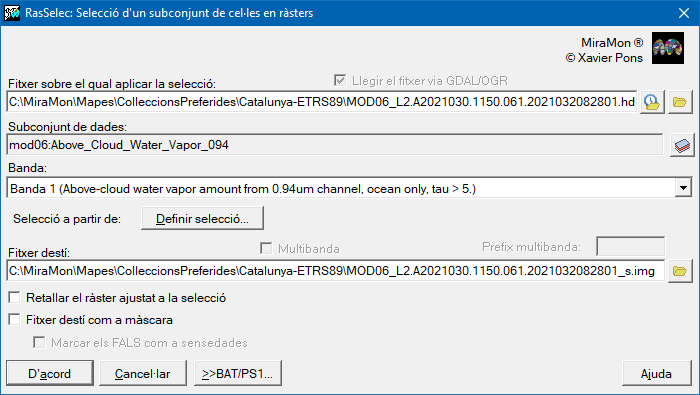The width and height of the screenshot is (700, 395).
Task: Click the Definir selecció button
Action: coord(202,219)
